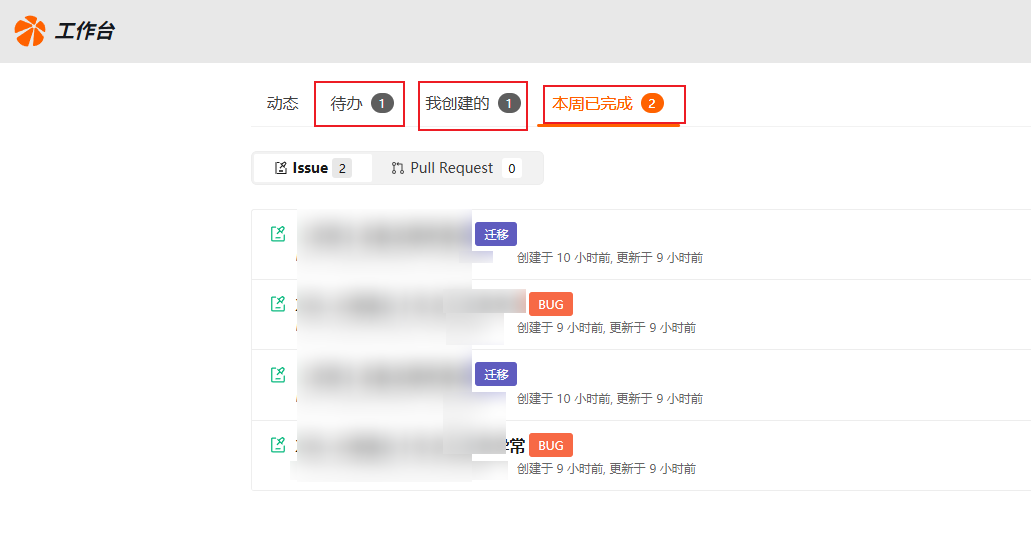The image size is (1031, 554).
Task: Click the BUG label on the last issue
Action: [550, 445]
